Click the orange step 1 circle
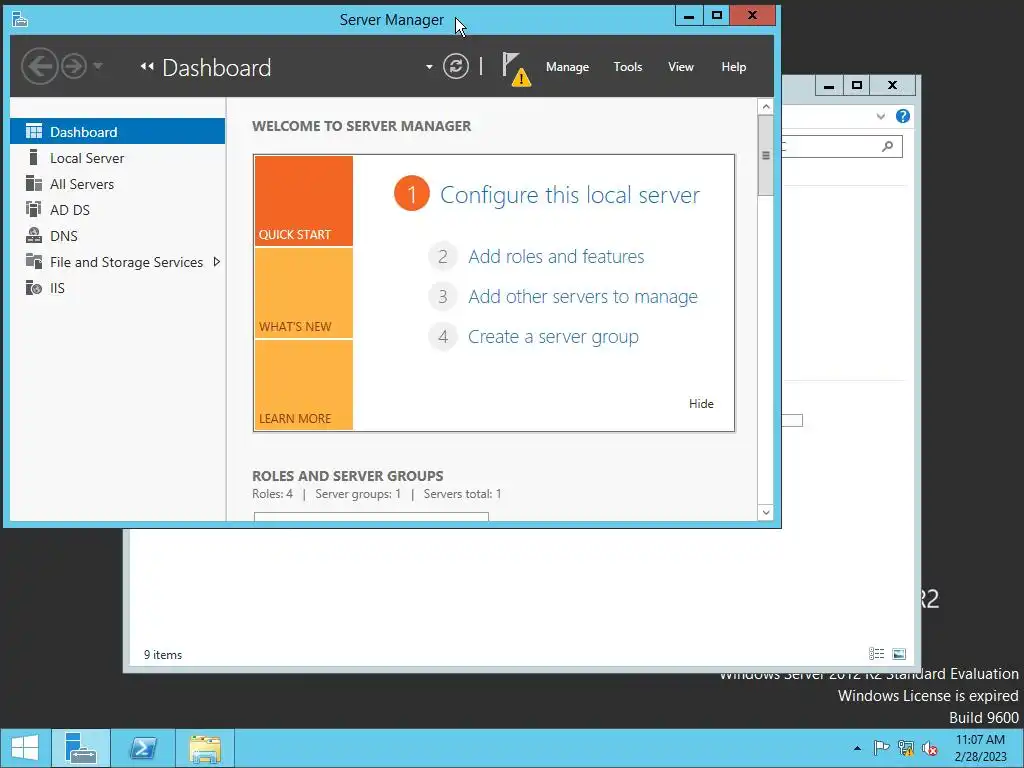 pyautogui.click(x=411, y=194)
